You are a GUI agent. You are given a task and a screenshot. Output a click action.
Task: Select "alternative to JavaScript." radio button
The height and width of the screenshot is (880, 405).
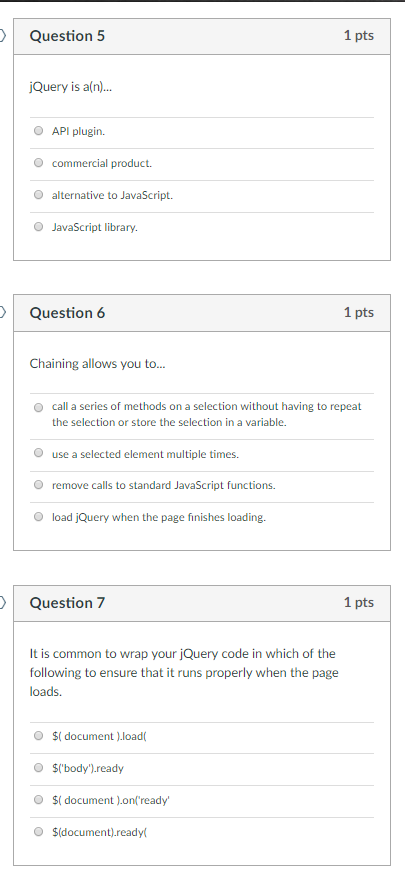click(38, 195)
